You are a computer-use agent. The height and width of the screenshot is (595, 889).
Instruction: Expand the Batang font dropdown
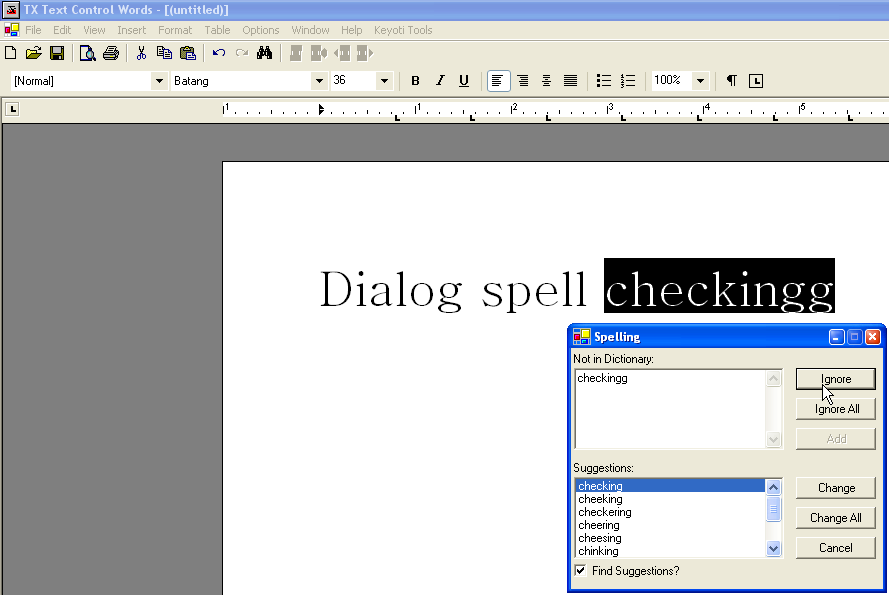click(x=319, y=81)
